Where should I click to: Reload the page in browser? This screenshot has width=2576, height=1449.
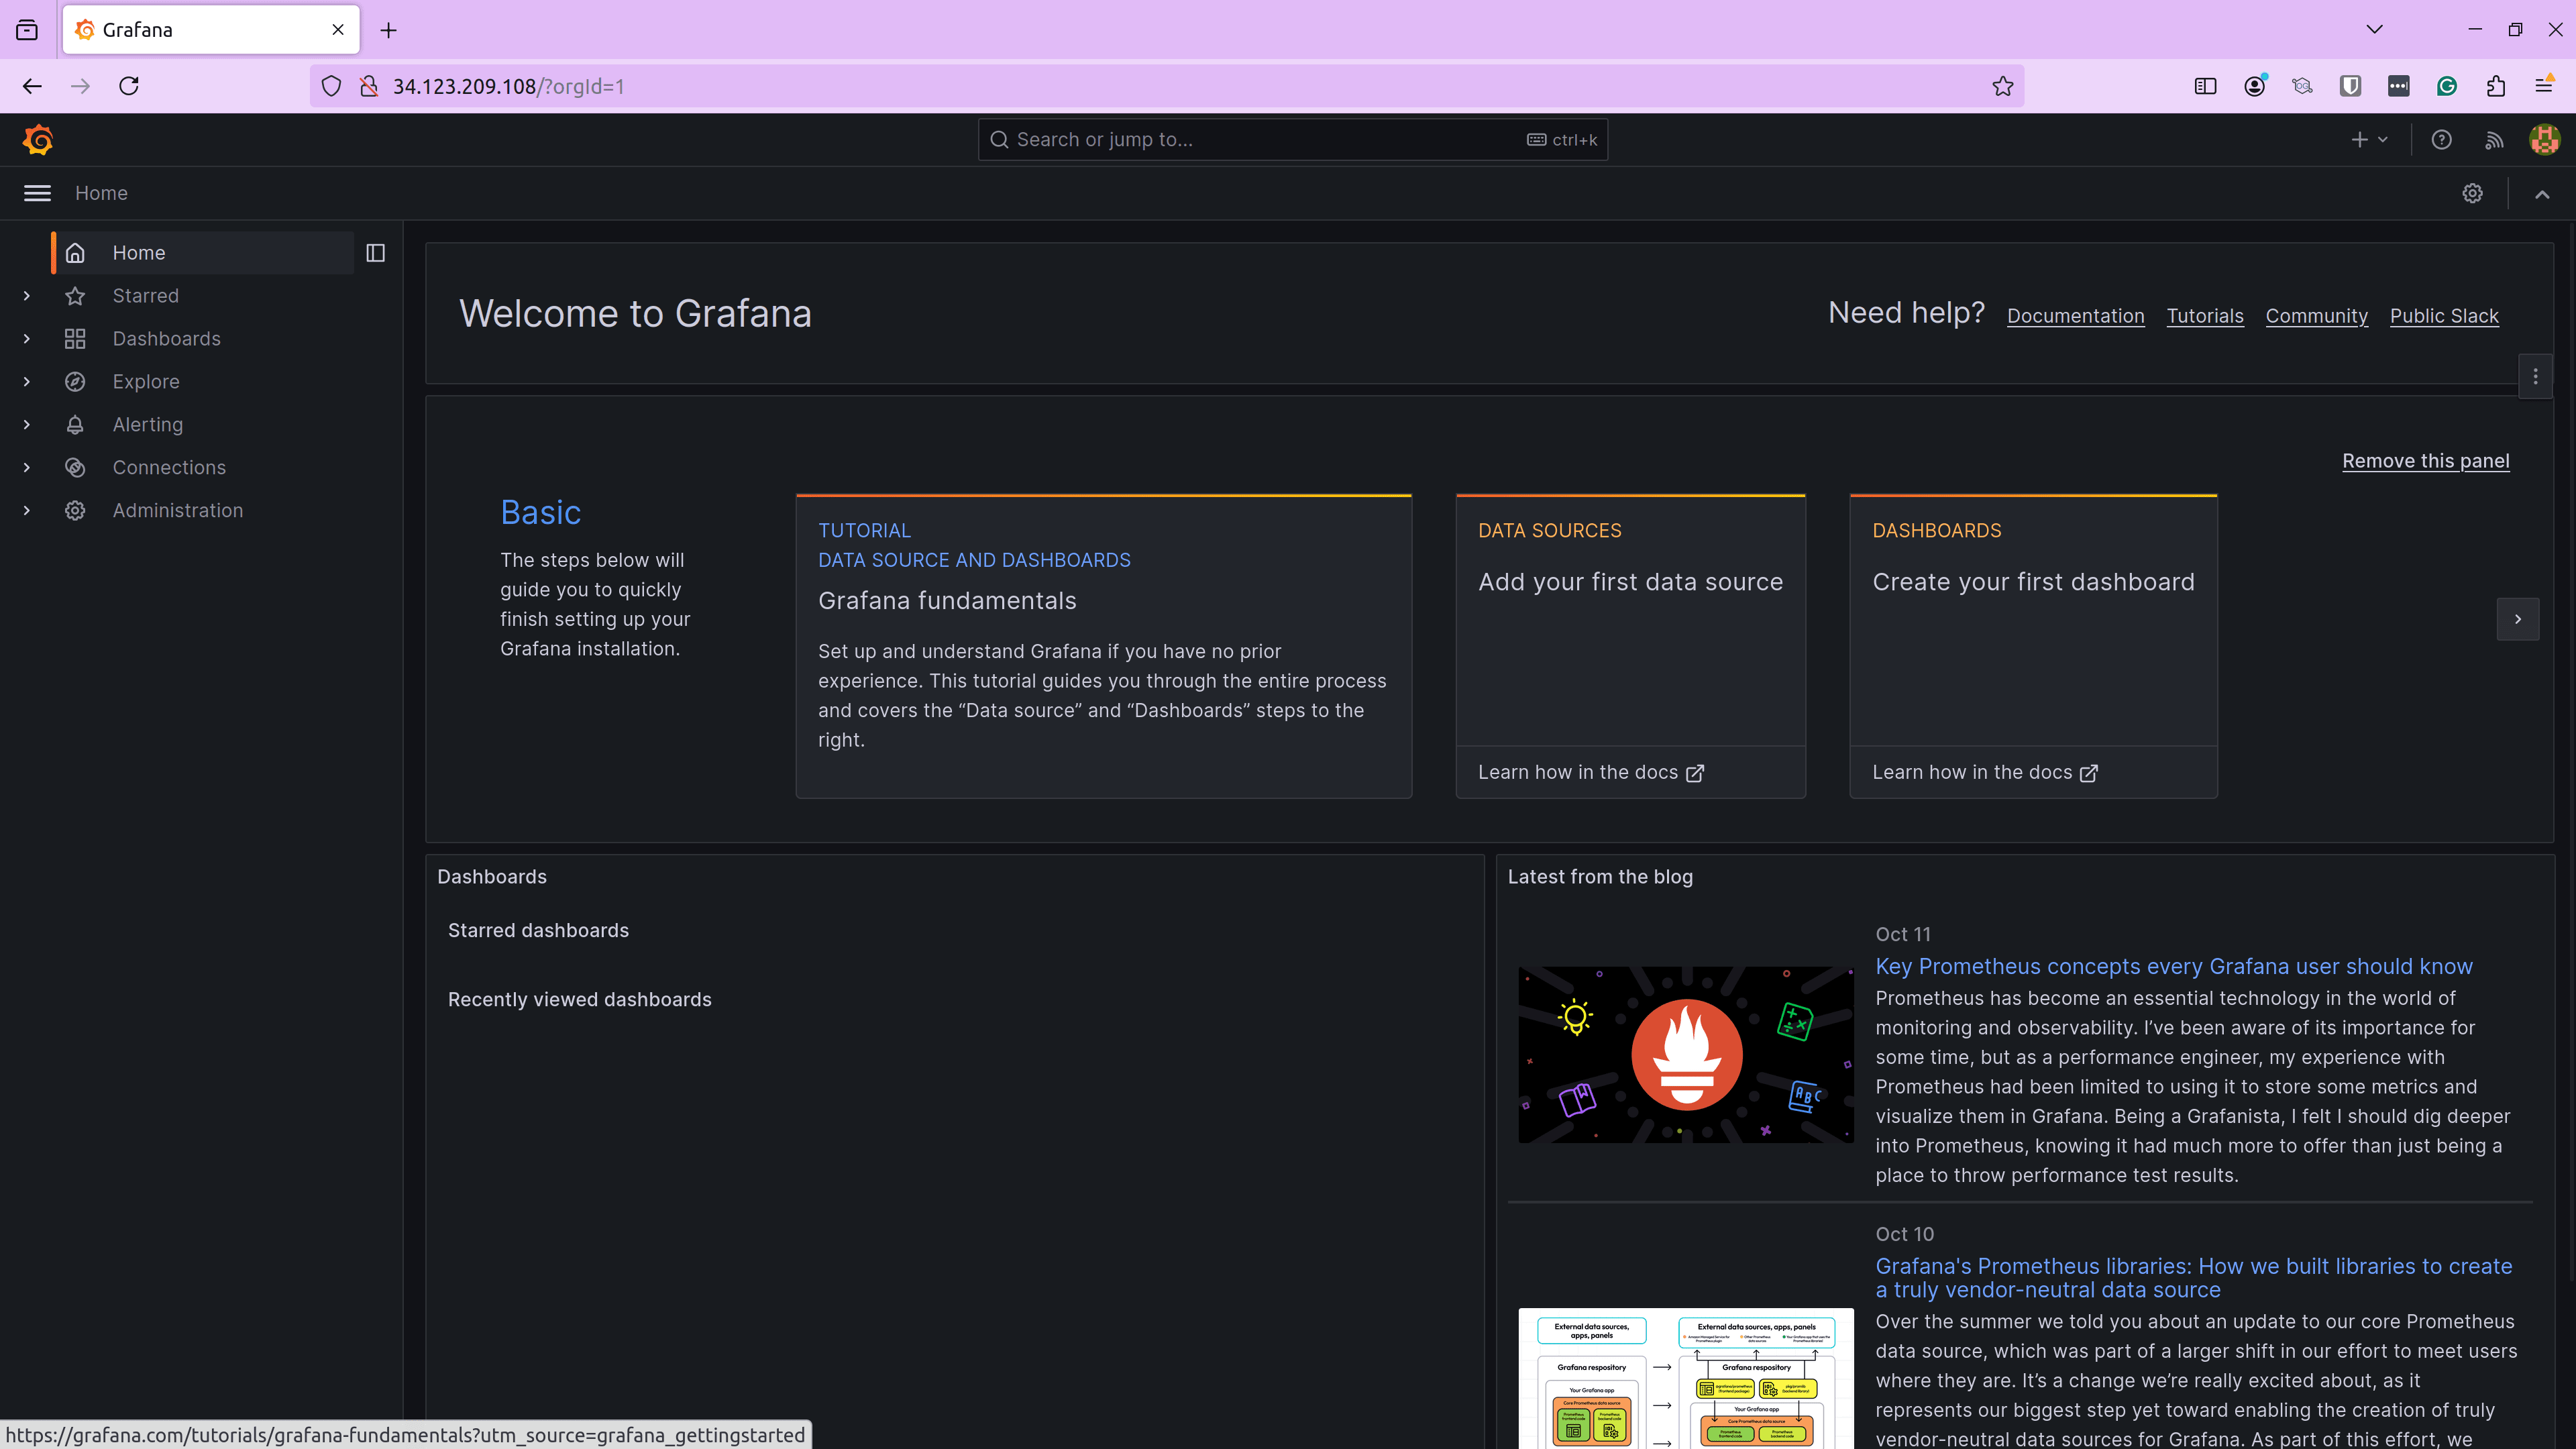pyautogui.click(x=129, y=86)
